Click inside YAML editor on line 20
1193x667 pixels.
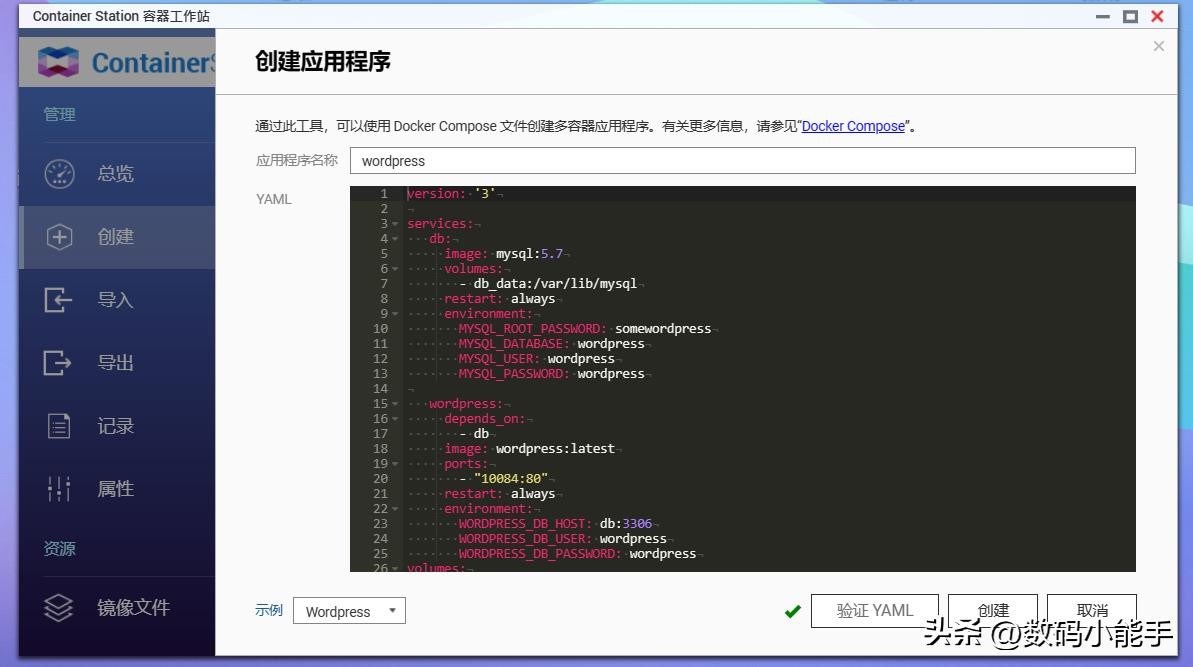700,479
